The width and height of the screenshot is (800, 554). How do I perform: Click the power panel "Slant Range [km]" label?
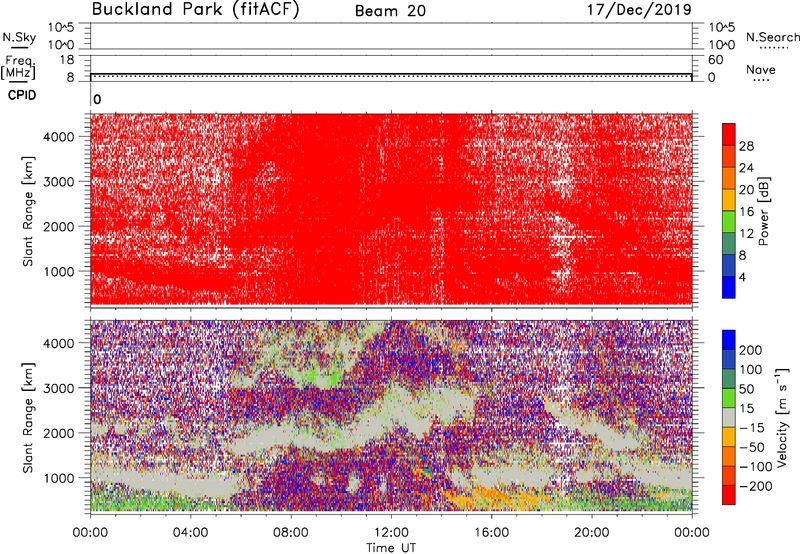click(28, 211)
